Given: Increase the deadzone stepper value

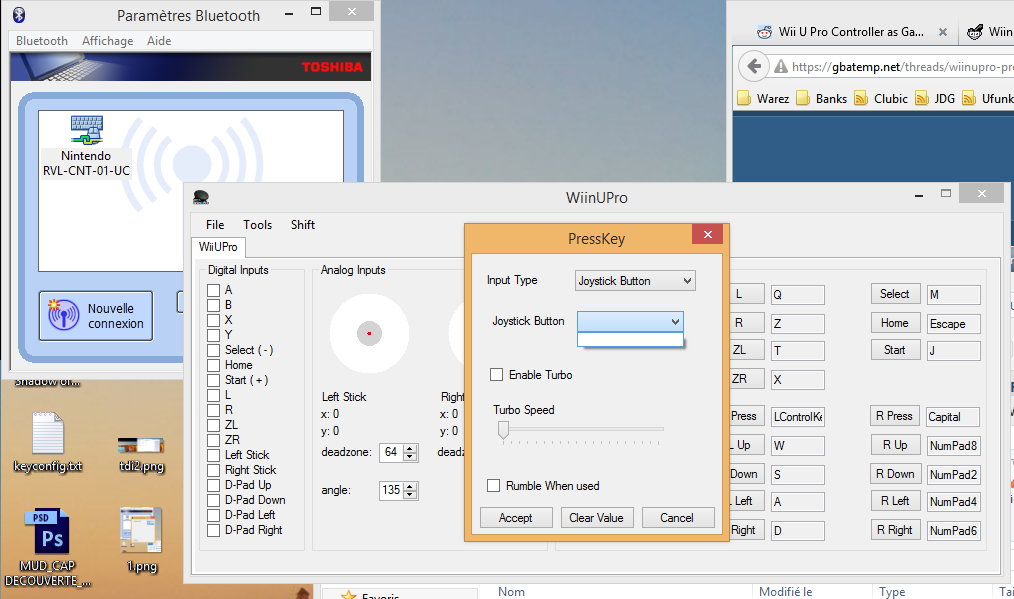Looking at the screenshot, I should (x=410, y=448).
